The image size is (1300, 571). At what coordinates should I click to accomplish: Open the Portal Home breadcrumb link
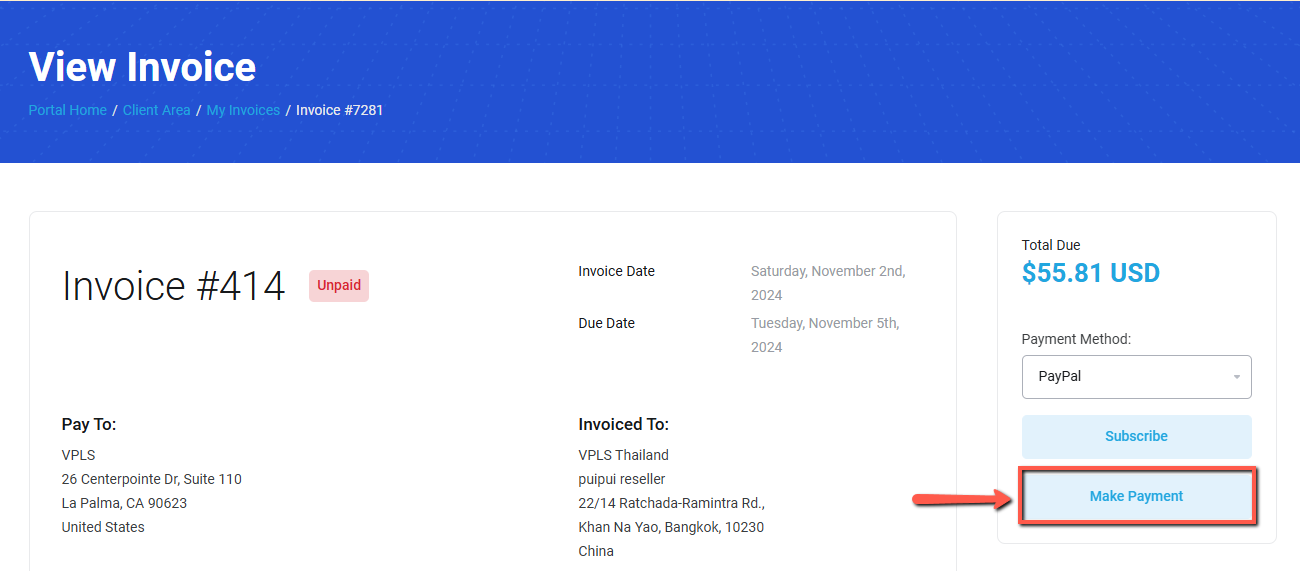(67, 110)
